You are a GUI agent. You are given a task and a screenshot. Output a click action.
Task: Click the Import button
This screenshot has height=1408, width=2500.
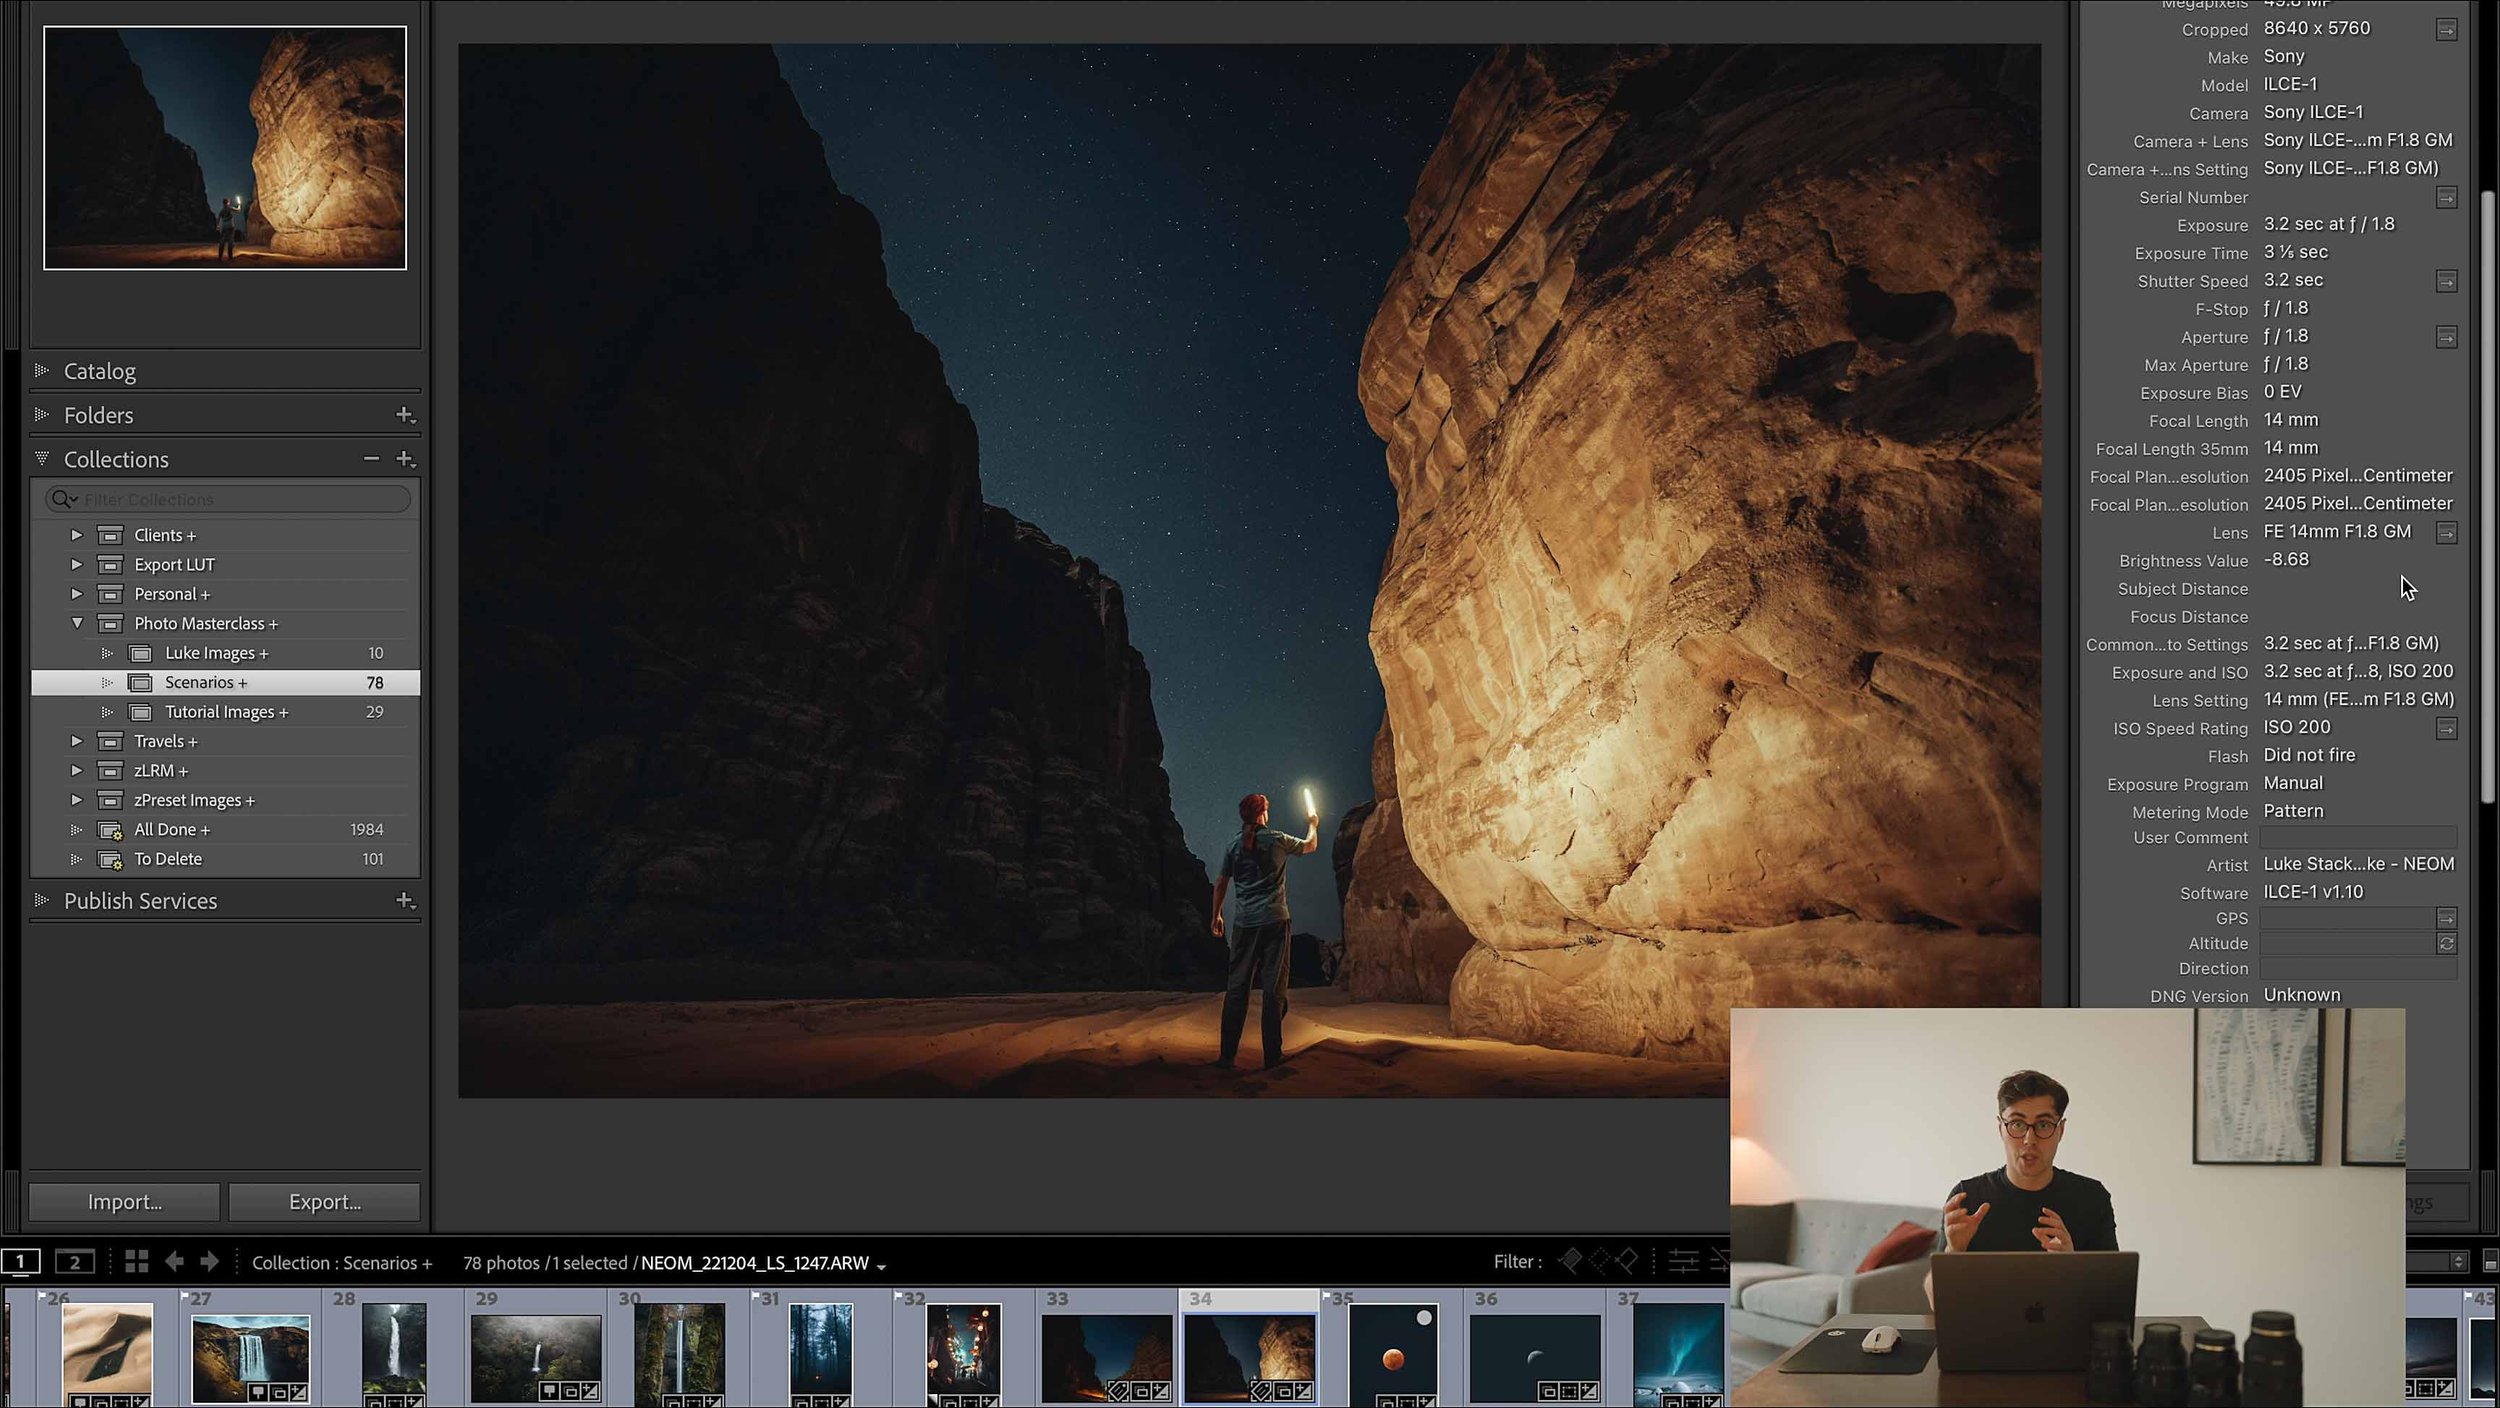coord(125,1202)
